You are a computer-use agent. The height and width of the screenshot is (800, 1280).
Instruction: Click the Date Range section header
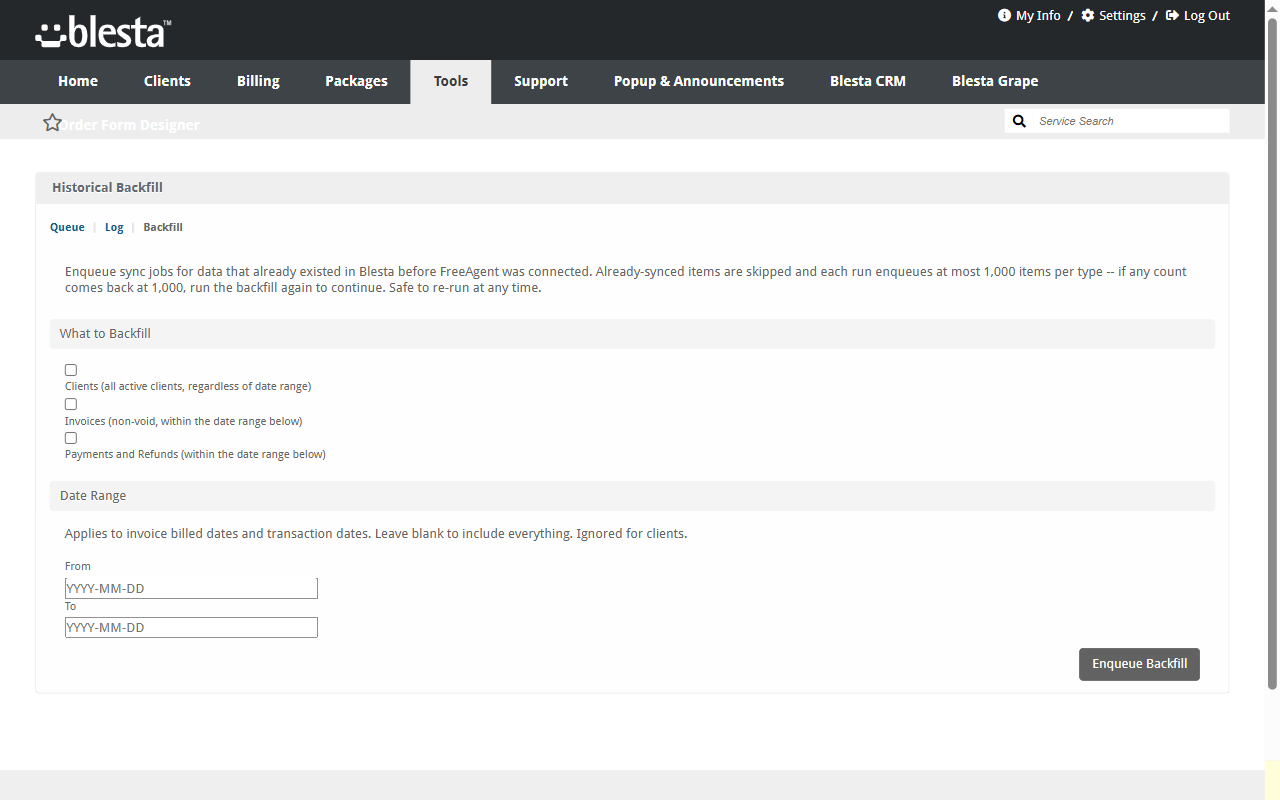(632, 496)
